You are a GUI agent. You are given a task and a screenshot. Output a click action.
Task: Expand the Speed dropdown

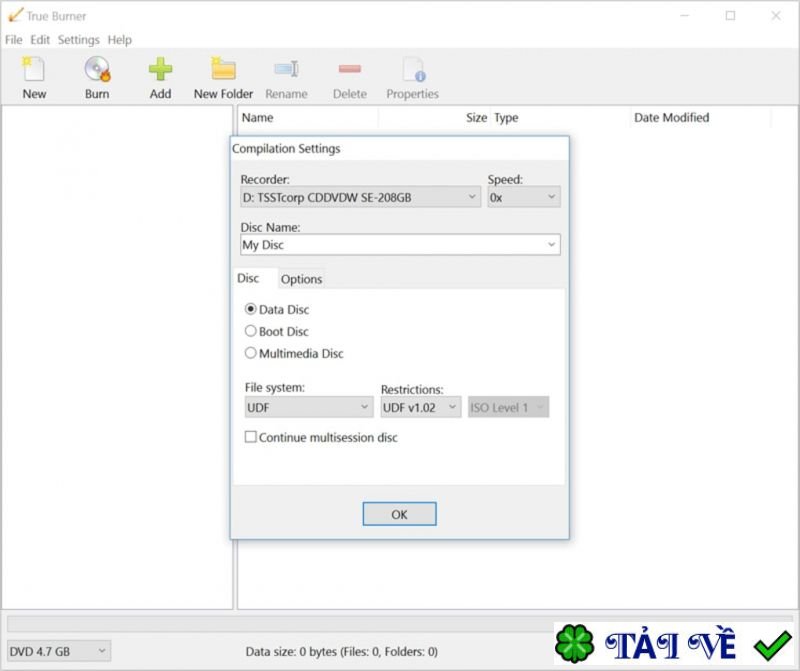(x=524, y=197)
